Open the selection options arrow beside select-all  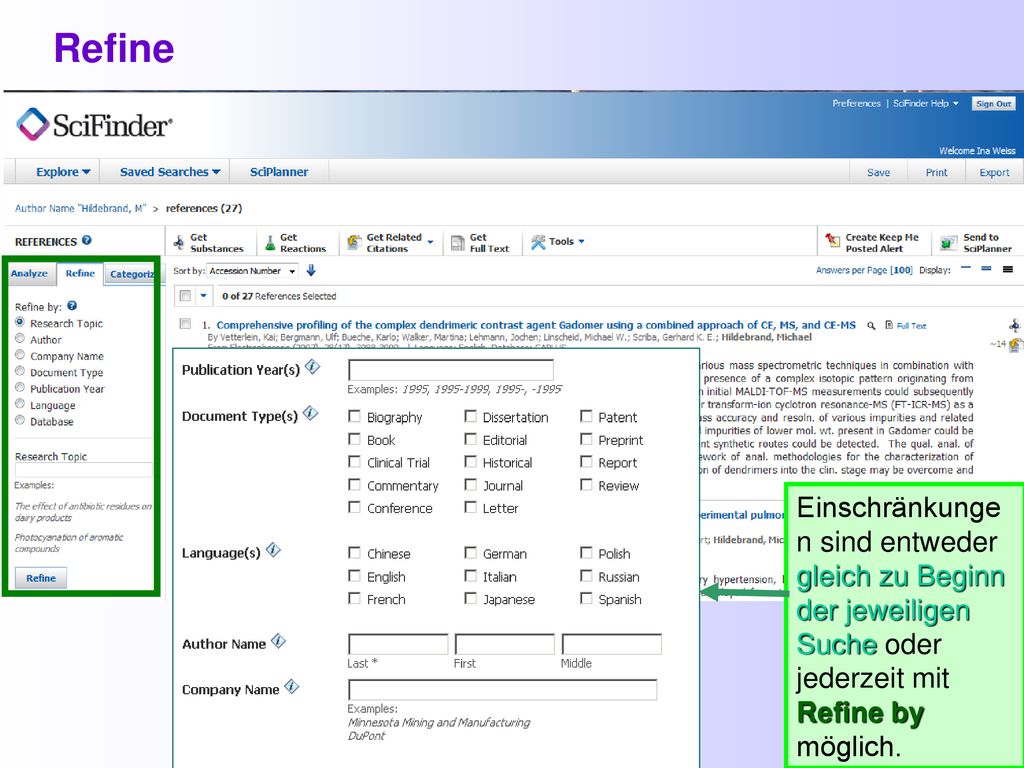click(x=203, y=296)
